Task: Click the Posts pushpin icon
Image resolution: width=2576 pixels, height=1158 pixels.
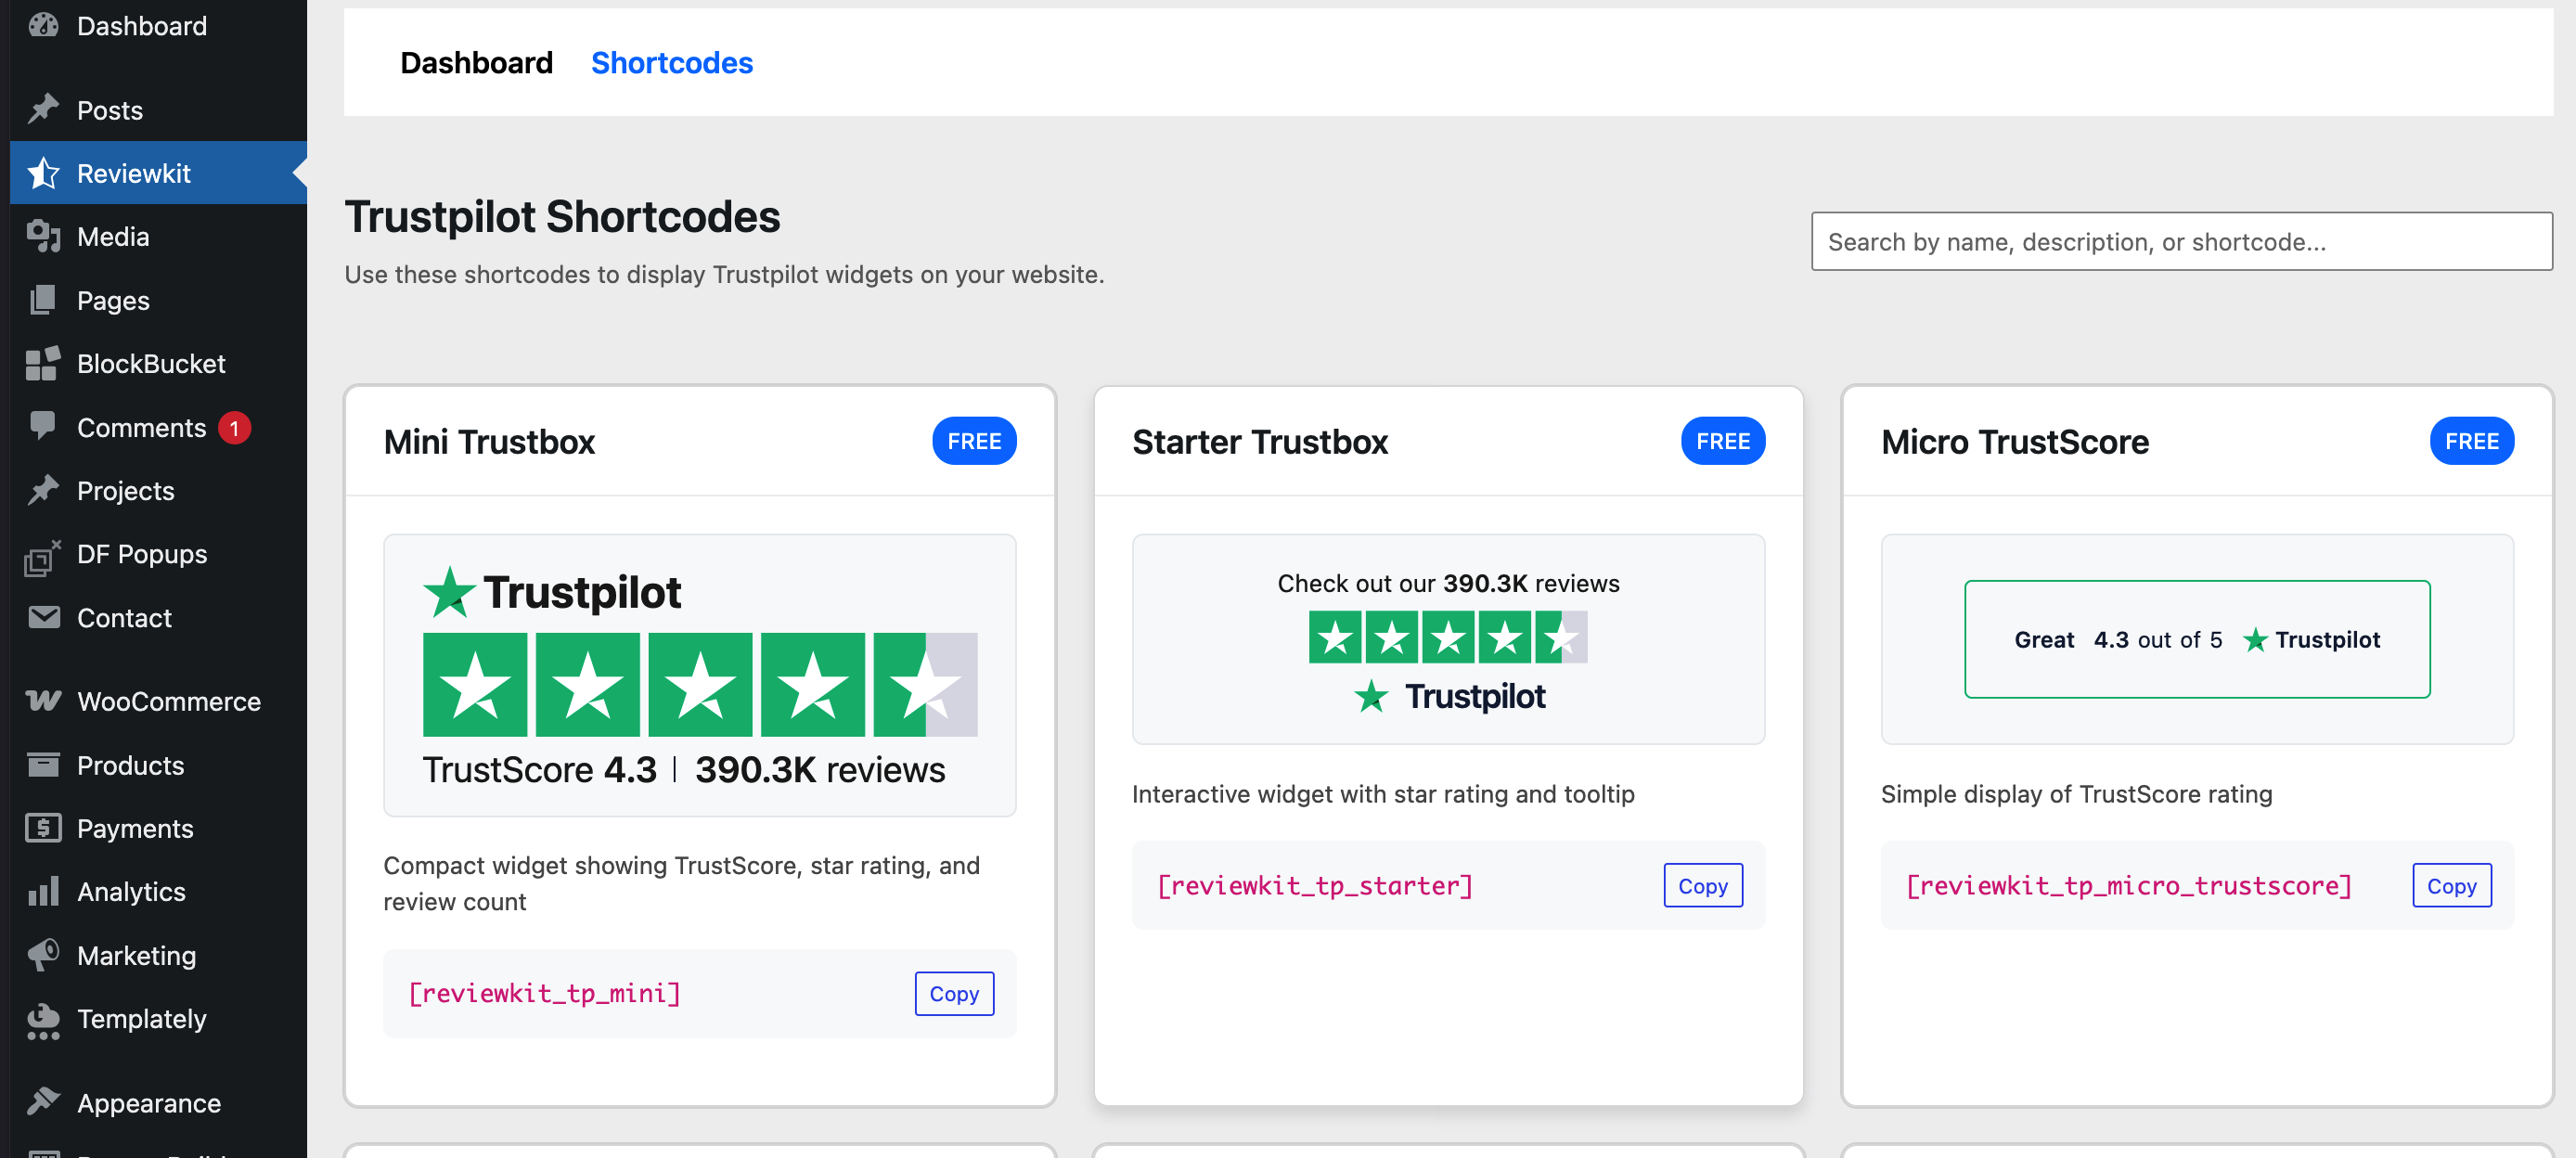Action: pos(43,109)
